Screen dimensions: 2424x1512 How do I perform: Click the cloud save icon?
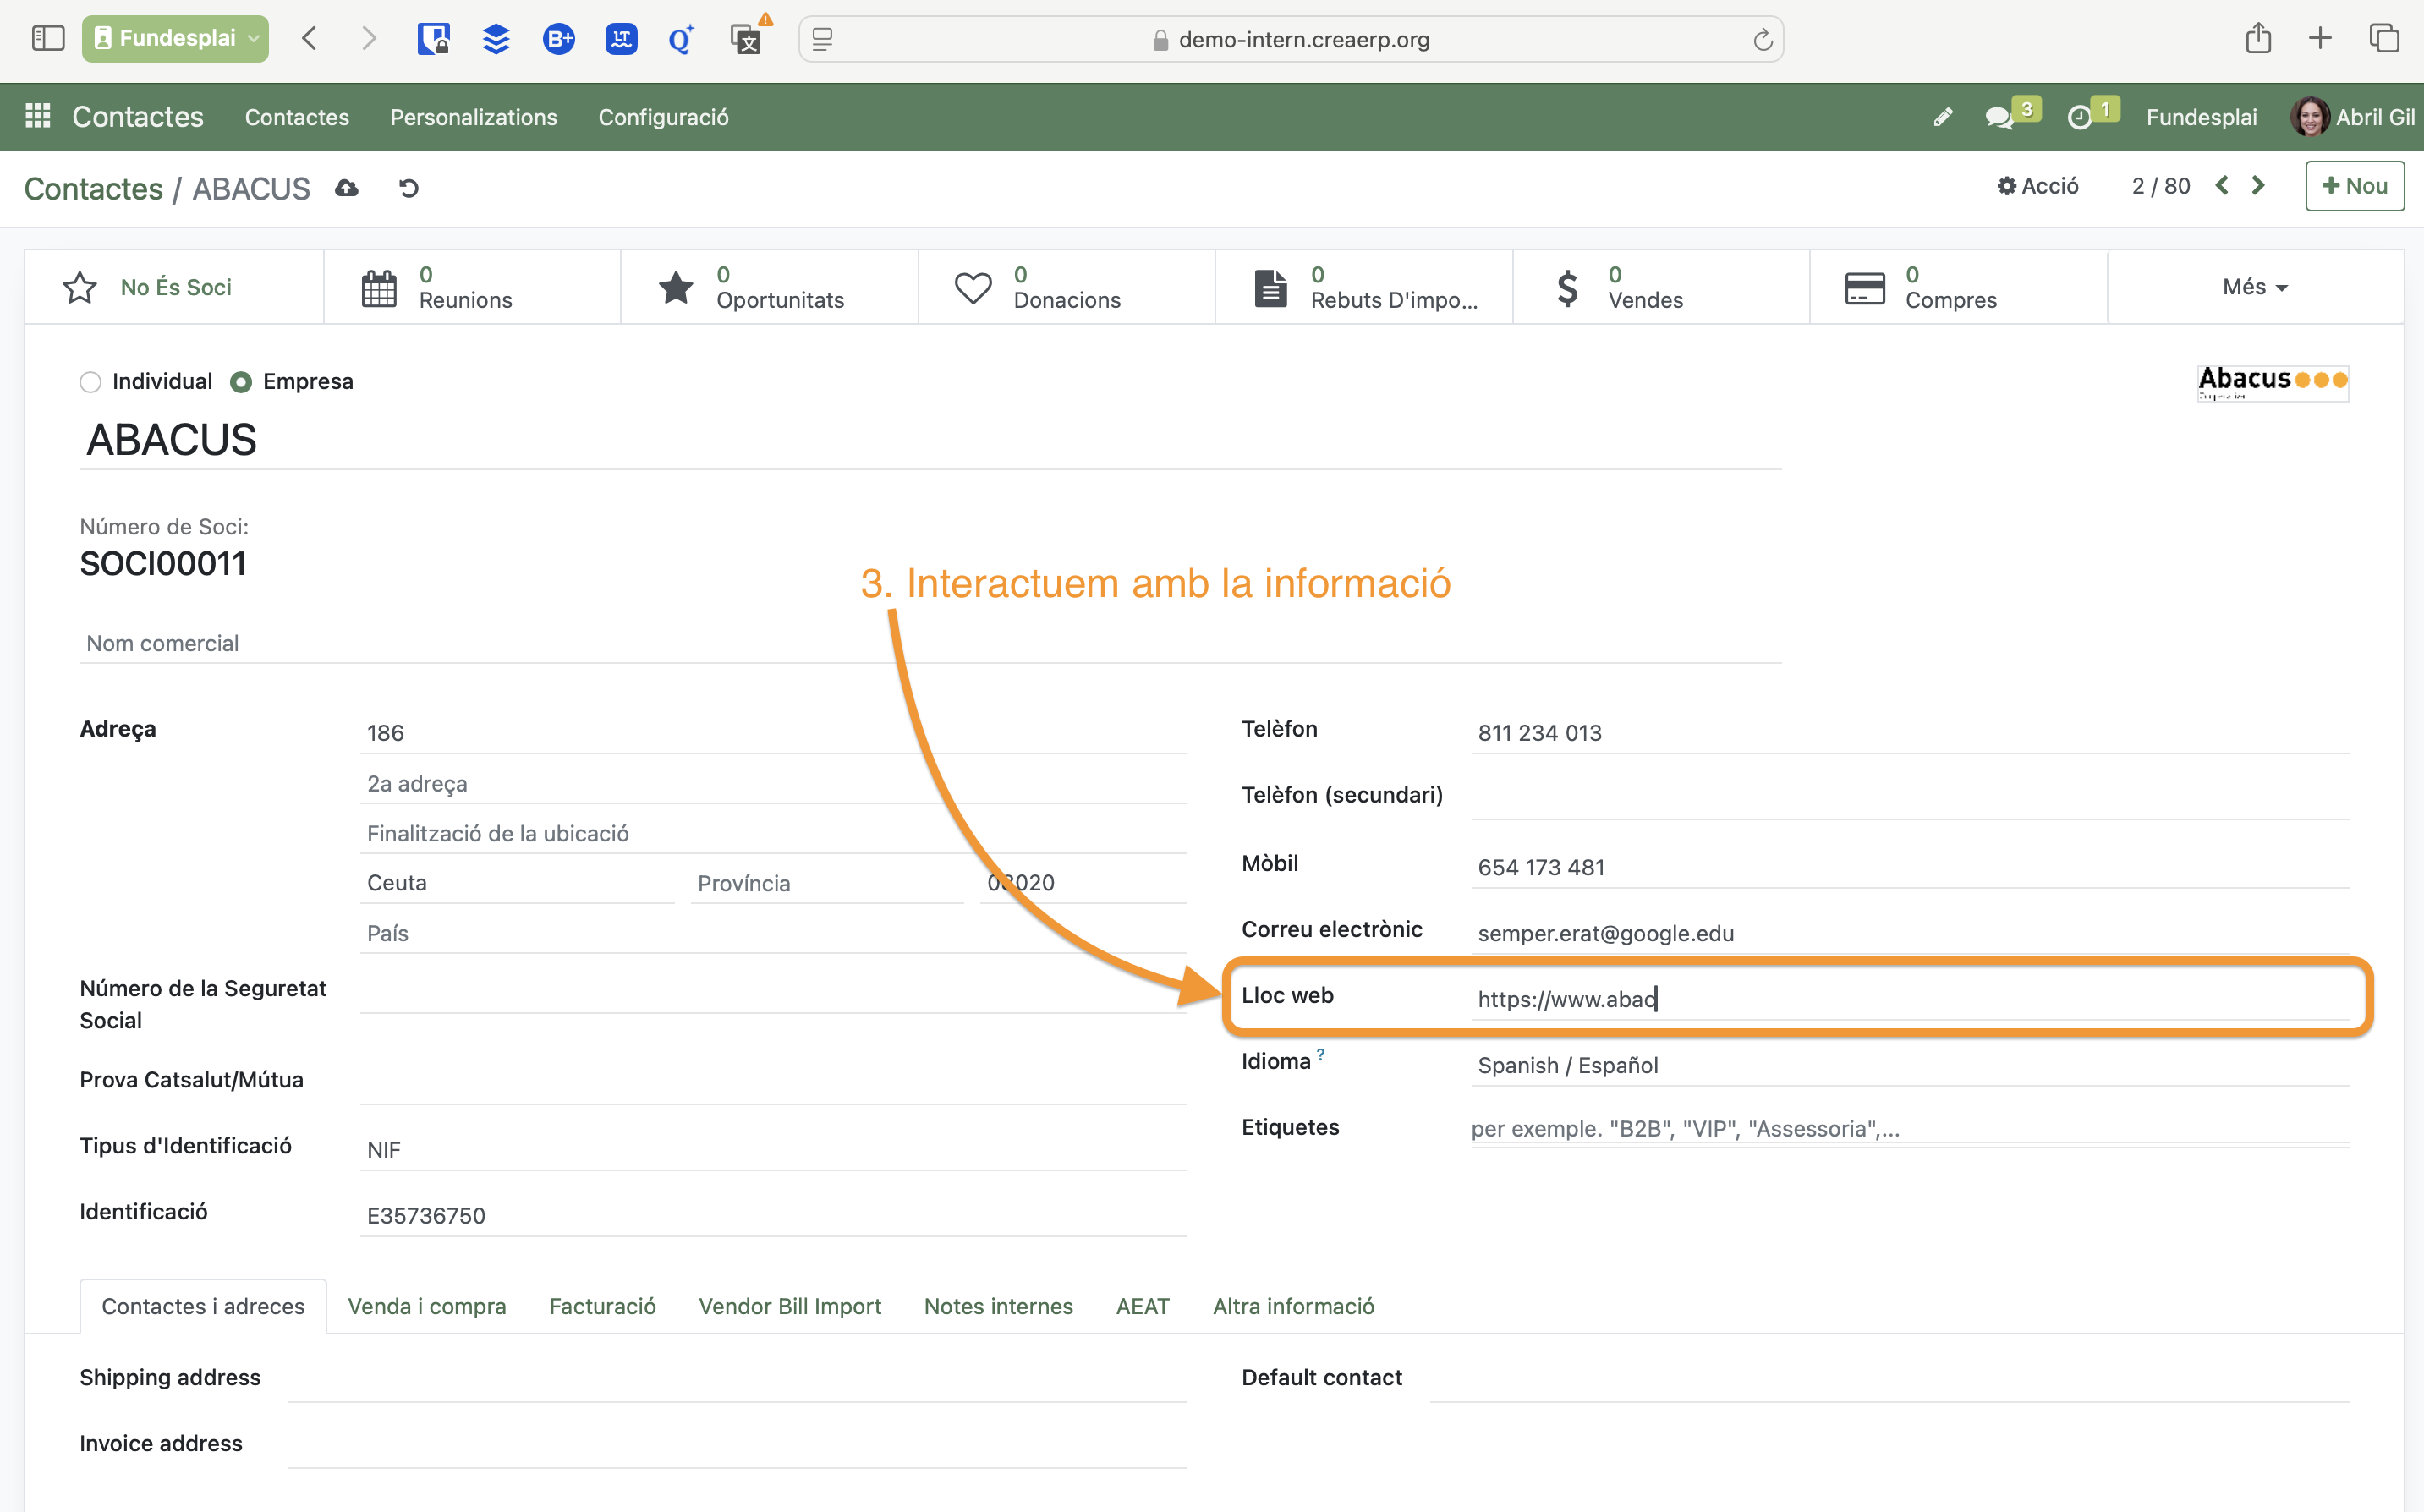coord(347,188)
